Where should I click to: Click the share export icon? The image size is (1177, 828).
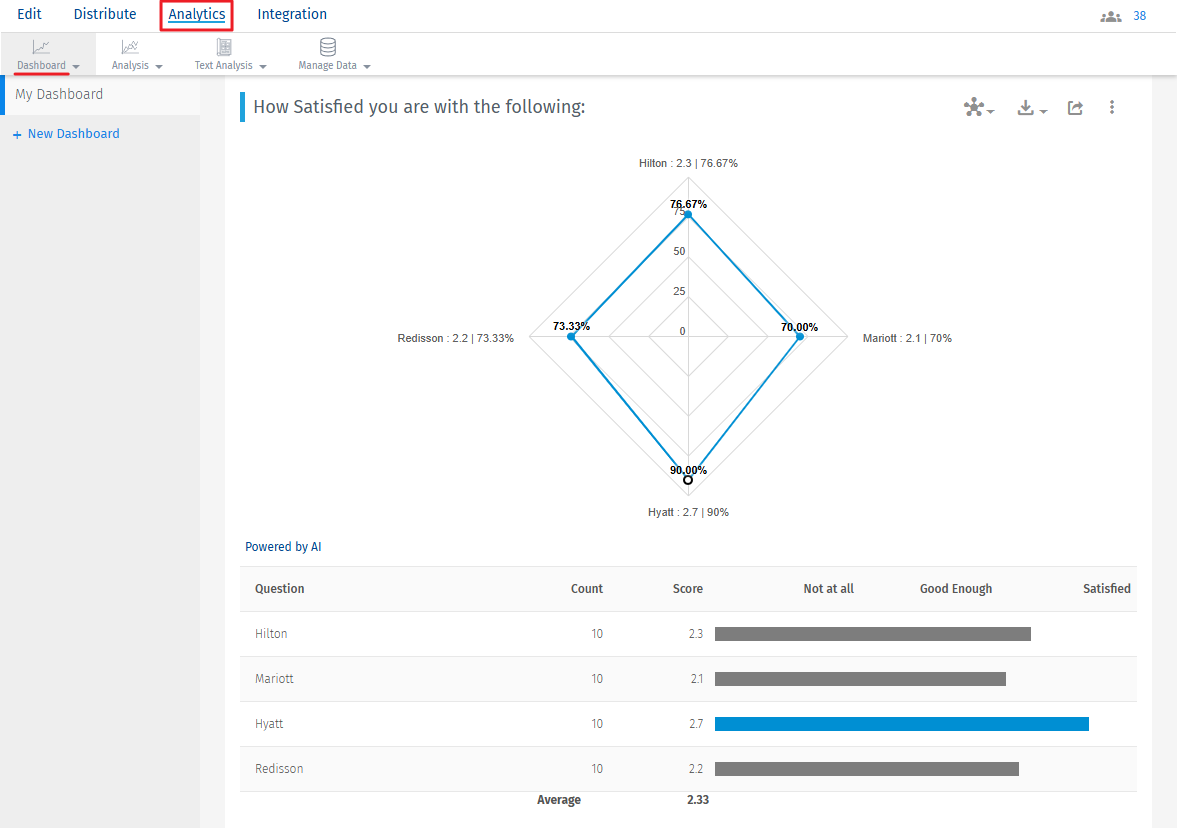pyautogui.click(x=1075, y=108)
